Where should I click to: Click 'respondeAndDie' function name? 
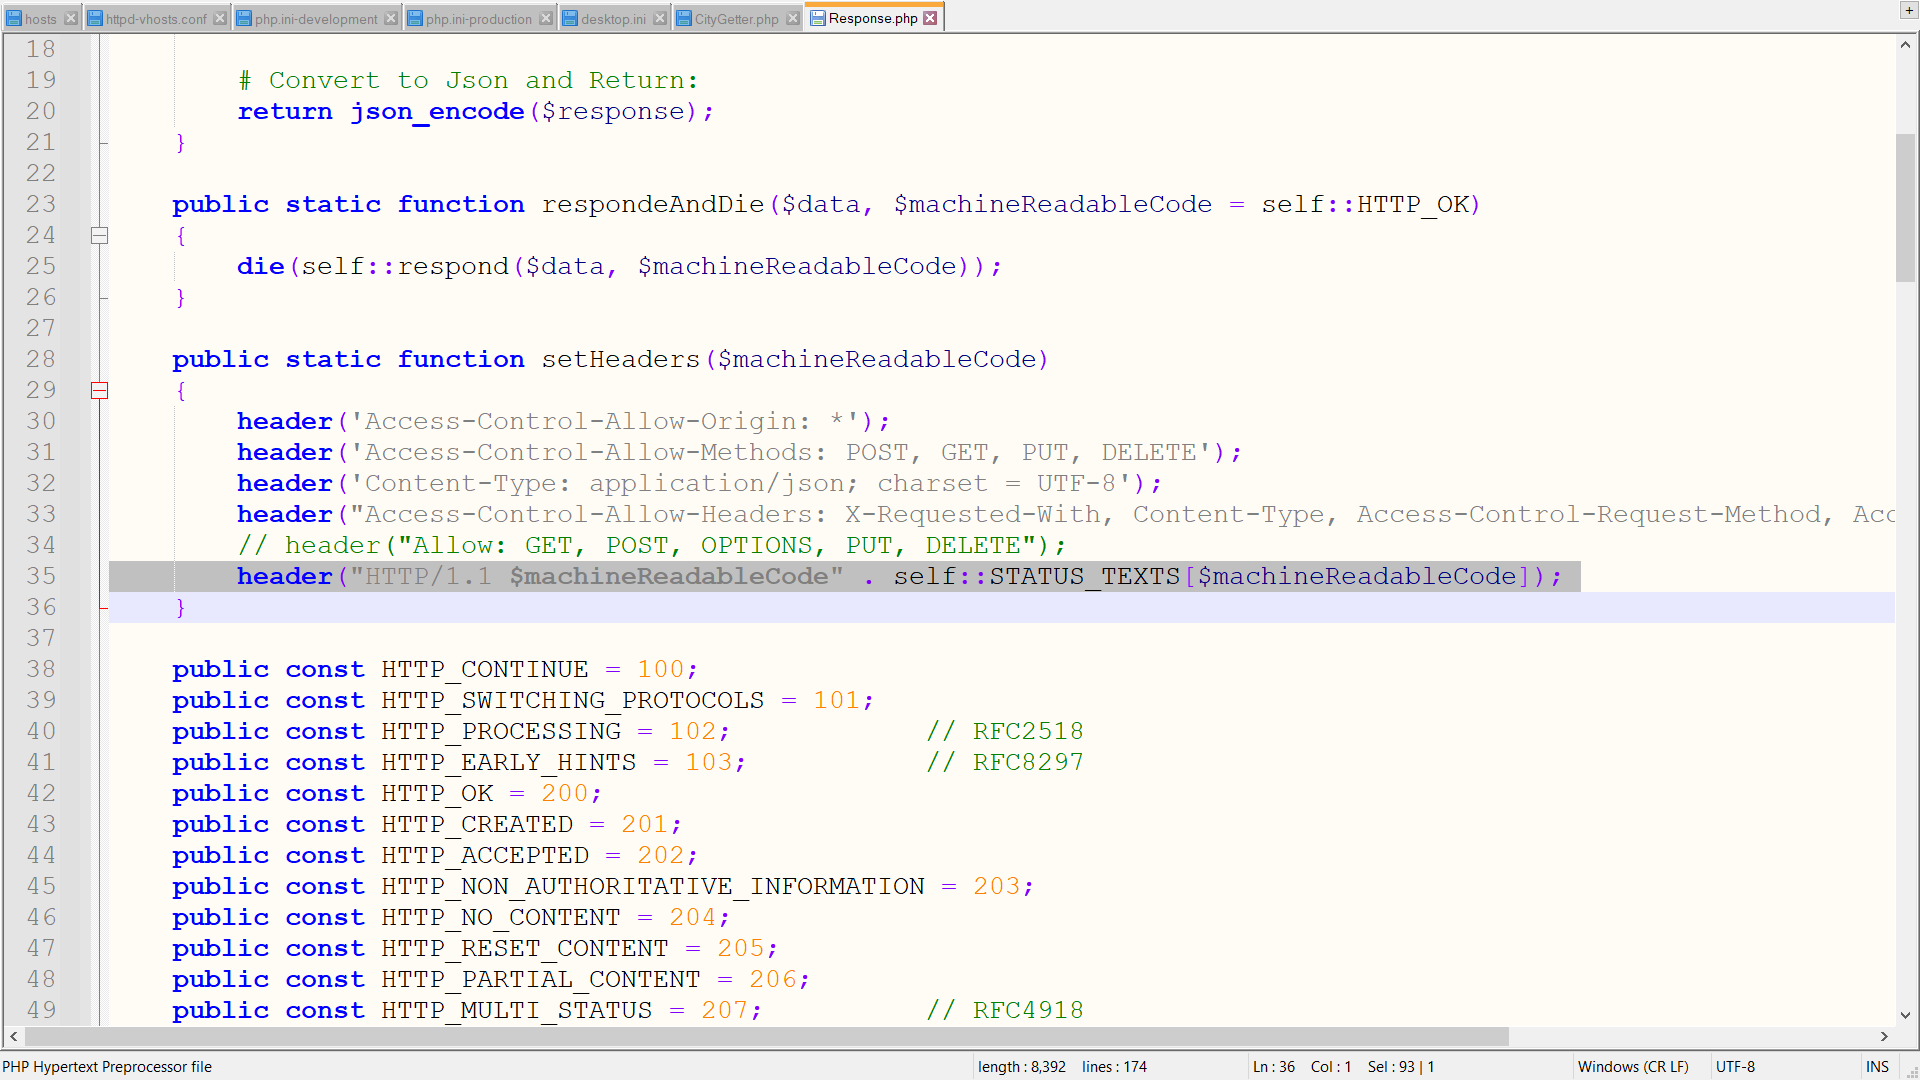point(653,205)
